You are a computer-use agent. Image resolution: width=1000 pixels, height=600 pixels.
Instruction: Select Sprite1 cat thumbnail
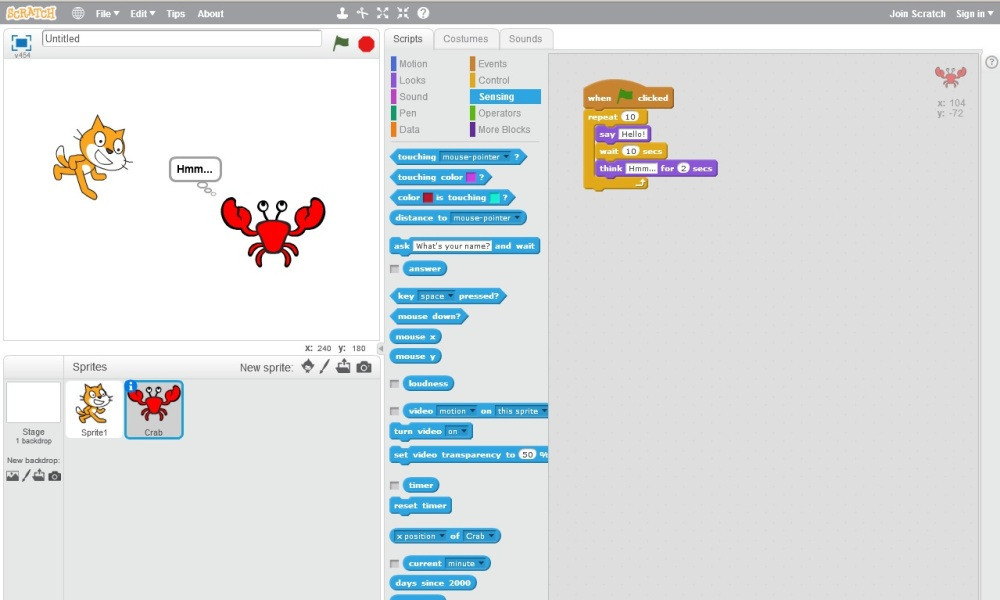click(94, 409)
